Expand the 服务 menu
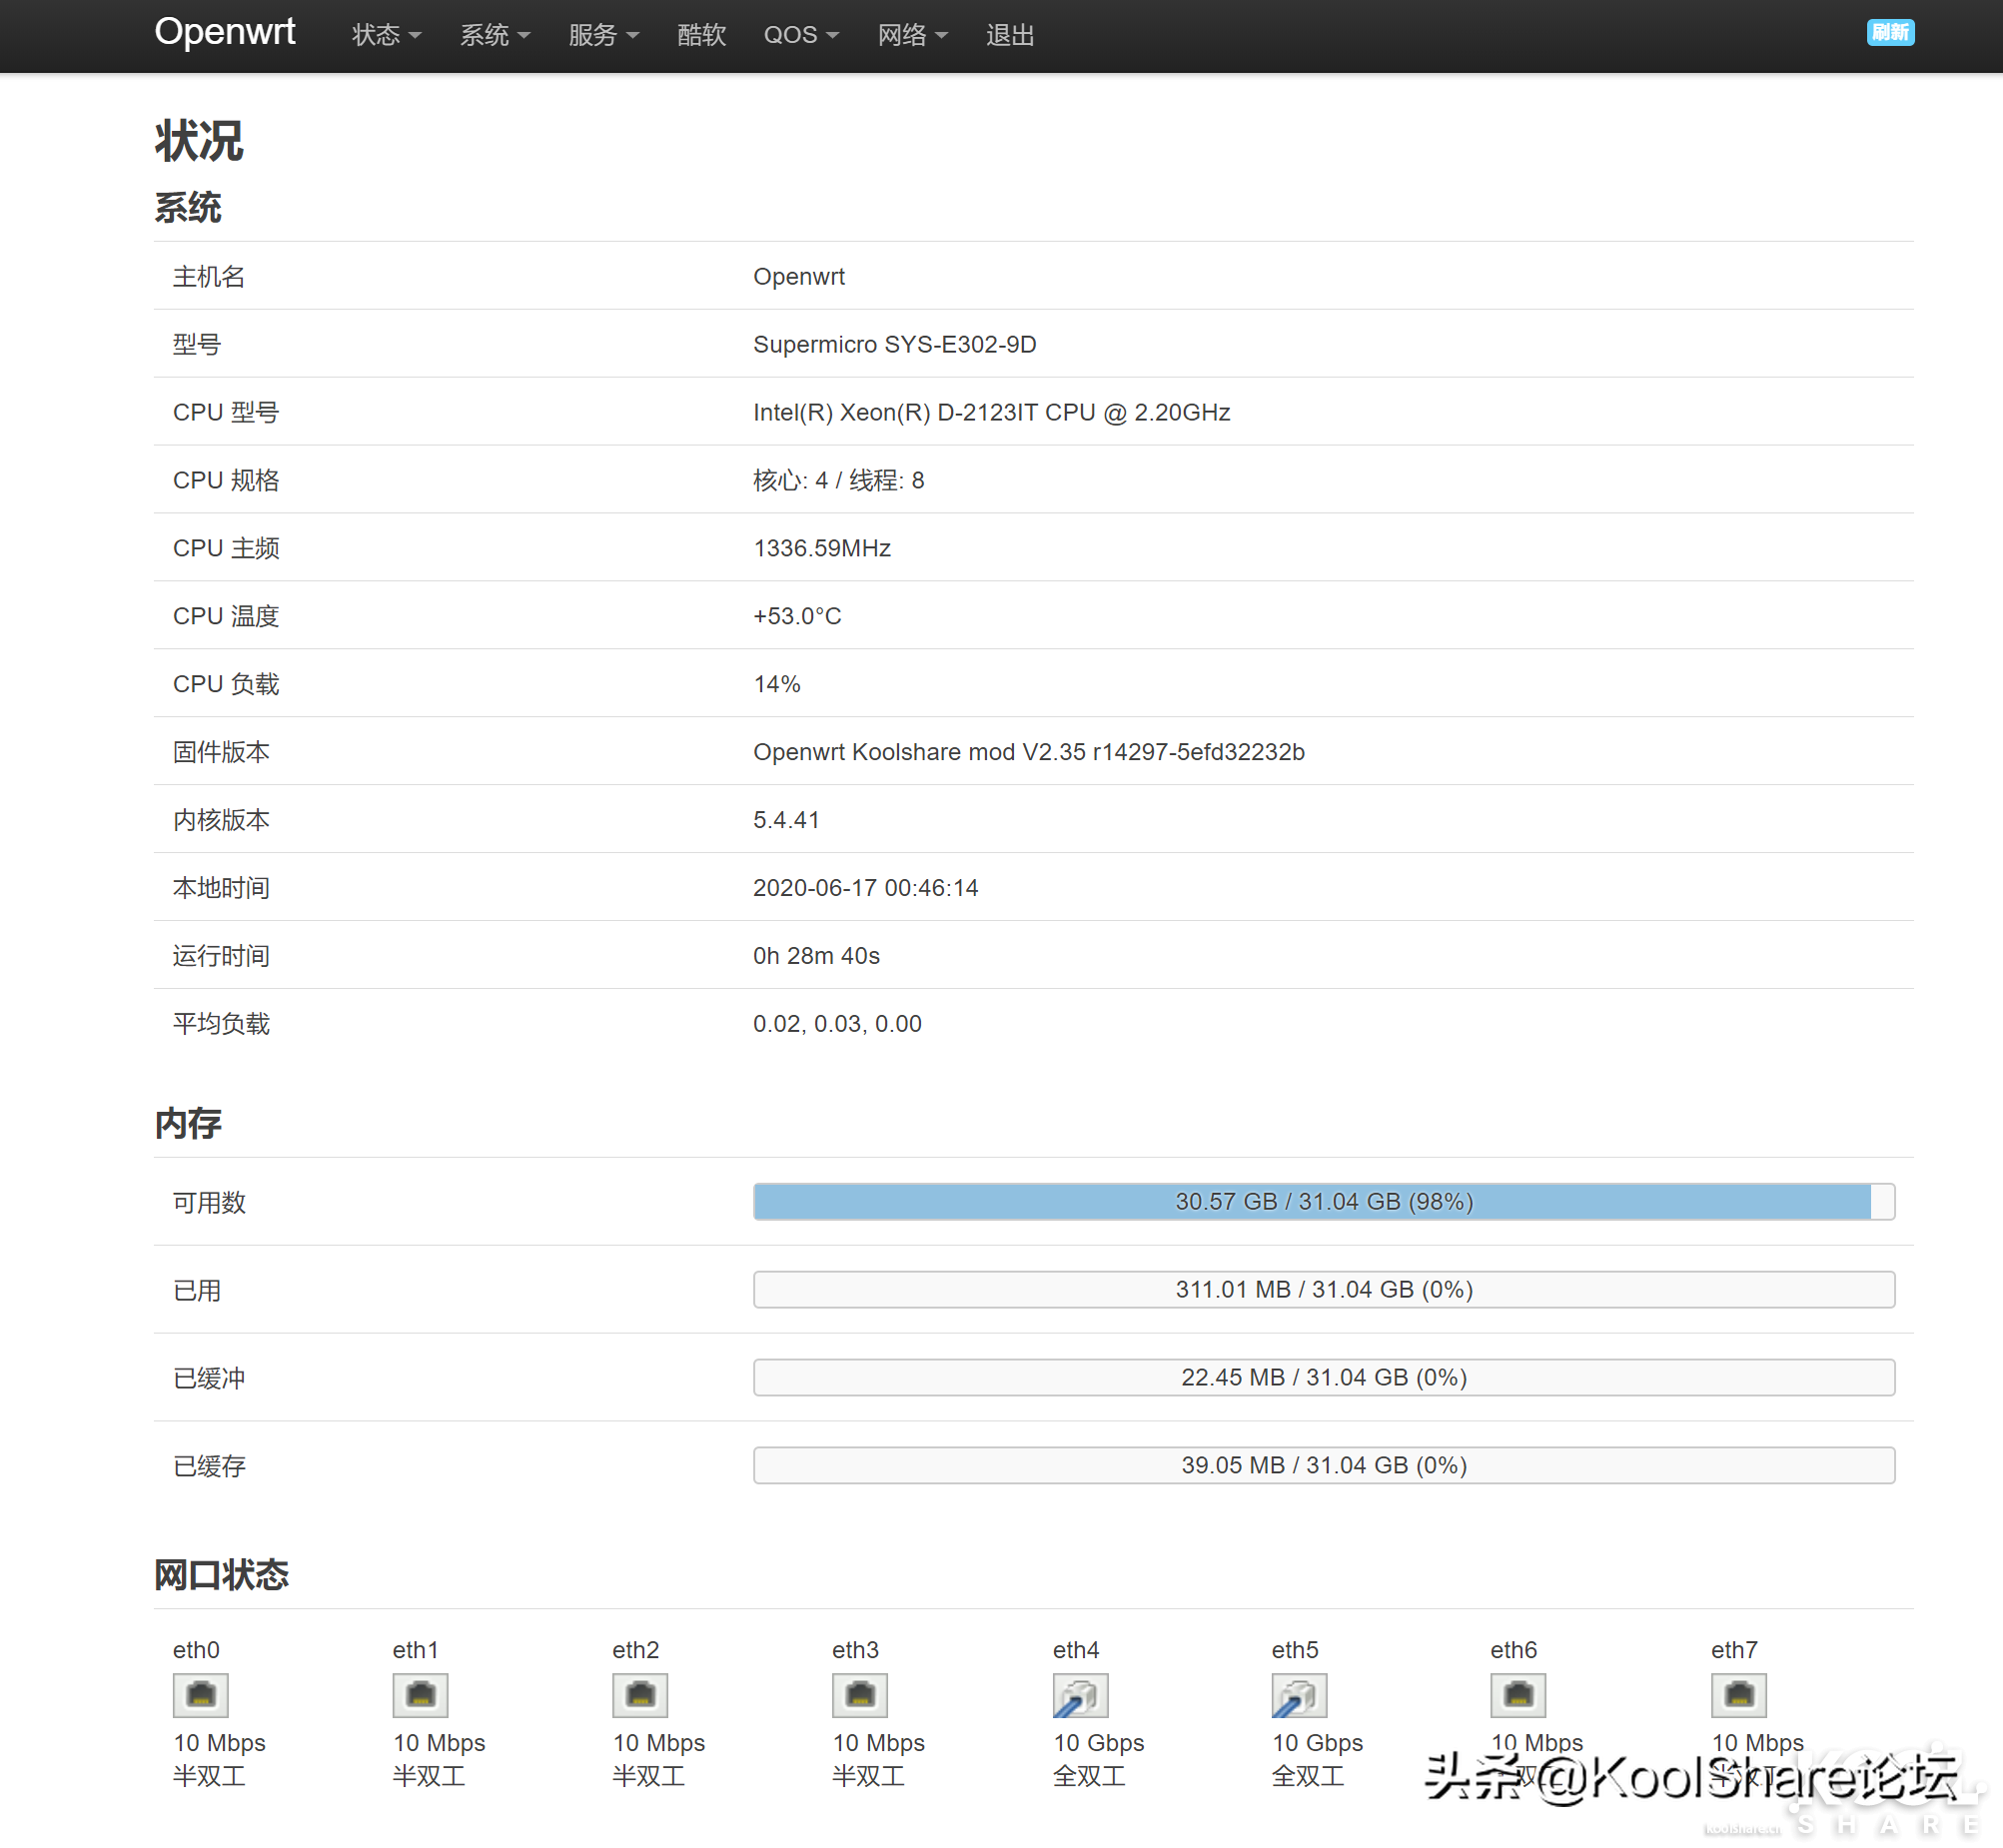Screen dimensions: 2003x1848 [603, 35]
